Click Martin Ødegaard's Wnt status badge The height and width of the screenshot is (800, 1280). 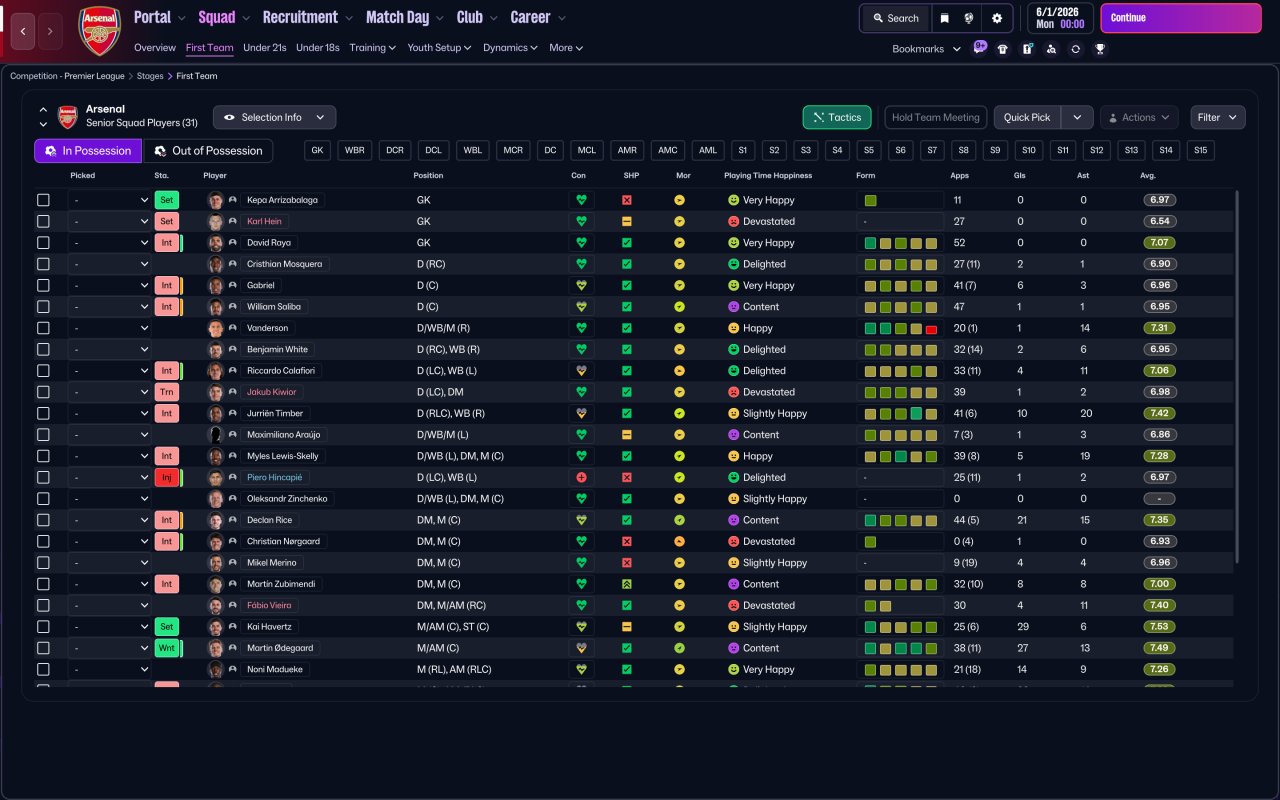(167, 648)
